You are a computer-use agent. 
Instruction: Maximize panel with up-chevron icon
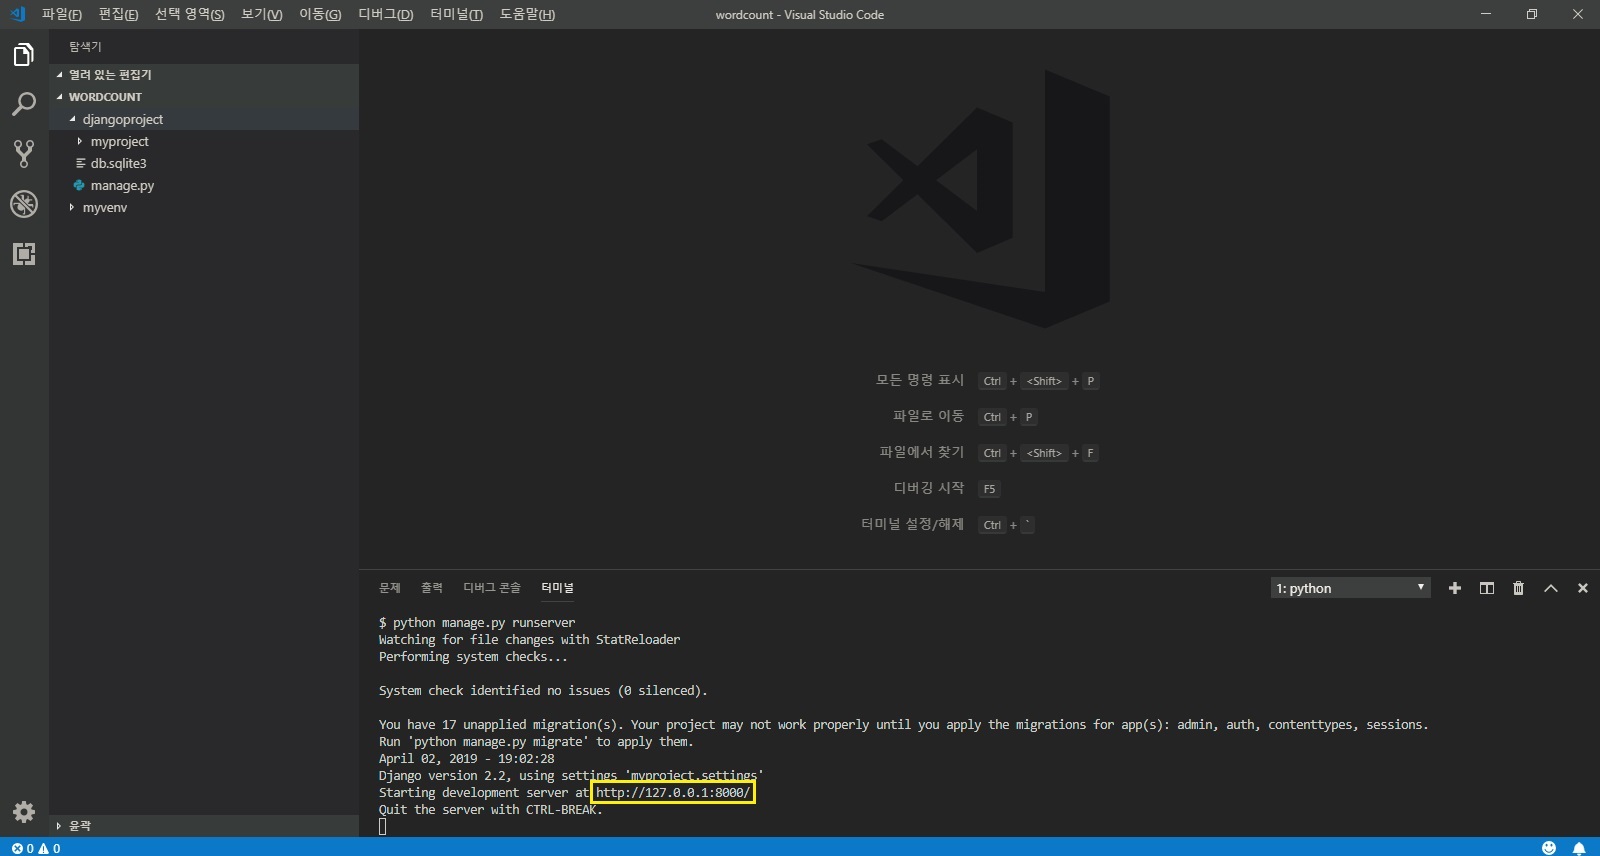pyautogui.click(x=1551, y=588)
